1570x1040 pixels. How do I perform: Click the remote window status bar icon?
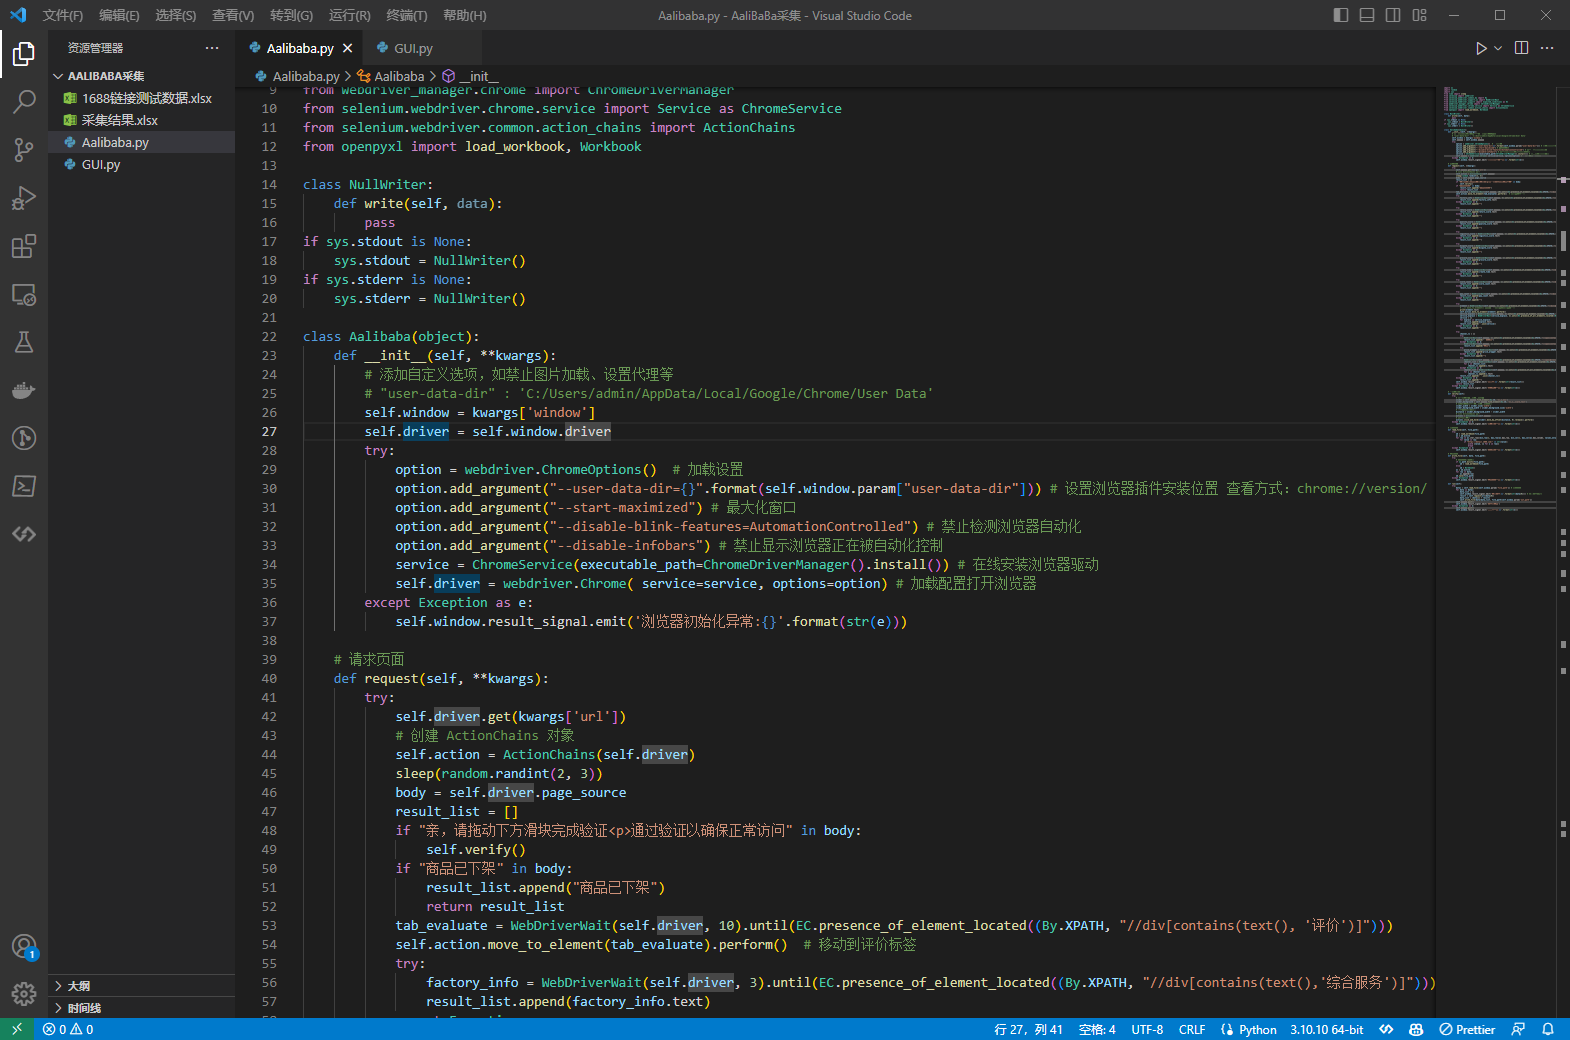click(17, 1029)
